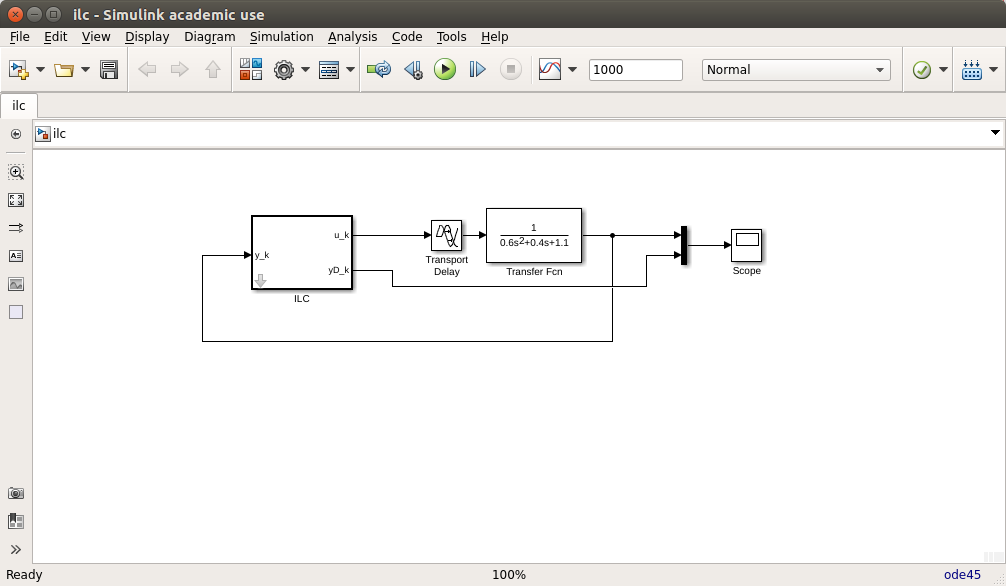Click the Forward navigation arrow

click(180, 69)
